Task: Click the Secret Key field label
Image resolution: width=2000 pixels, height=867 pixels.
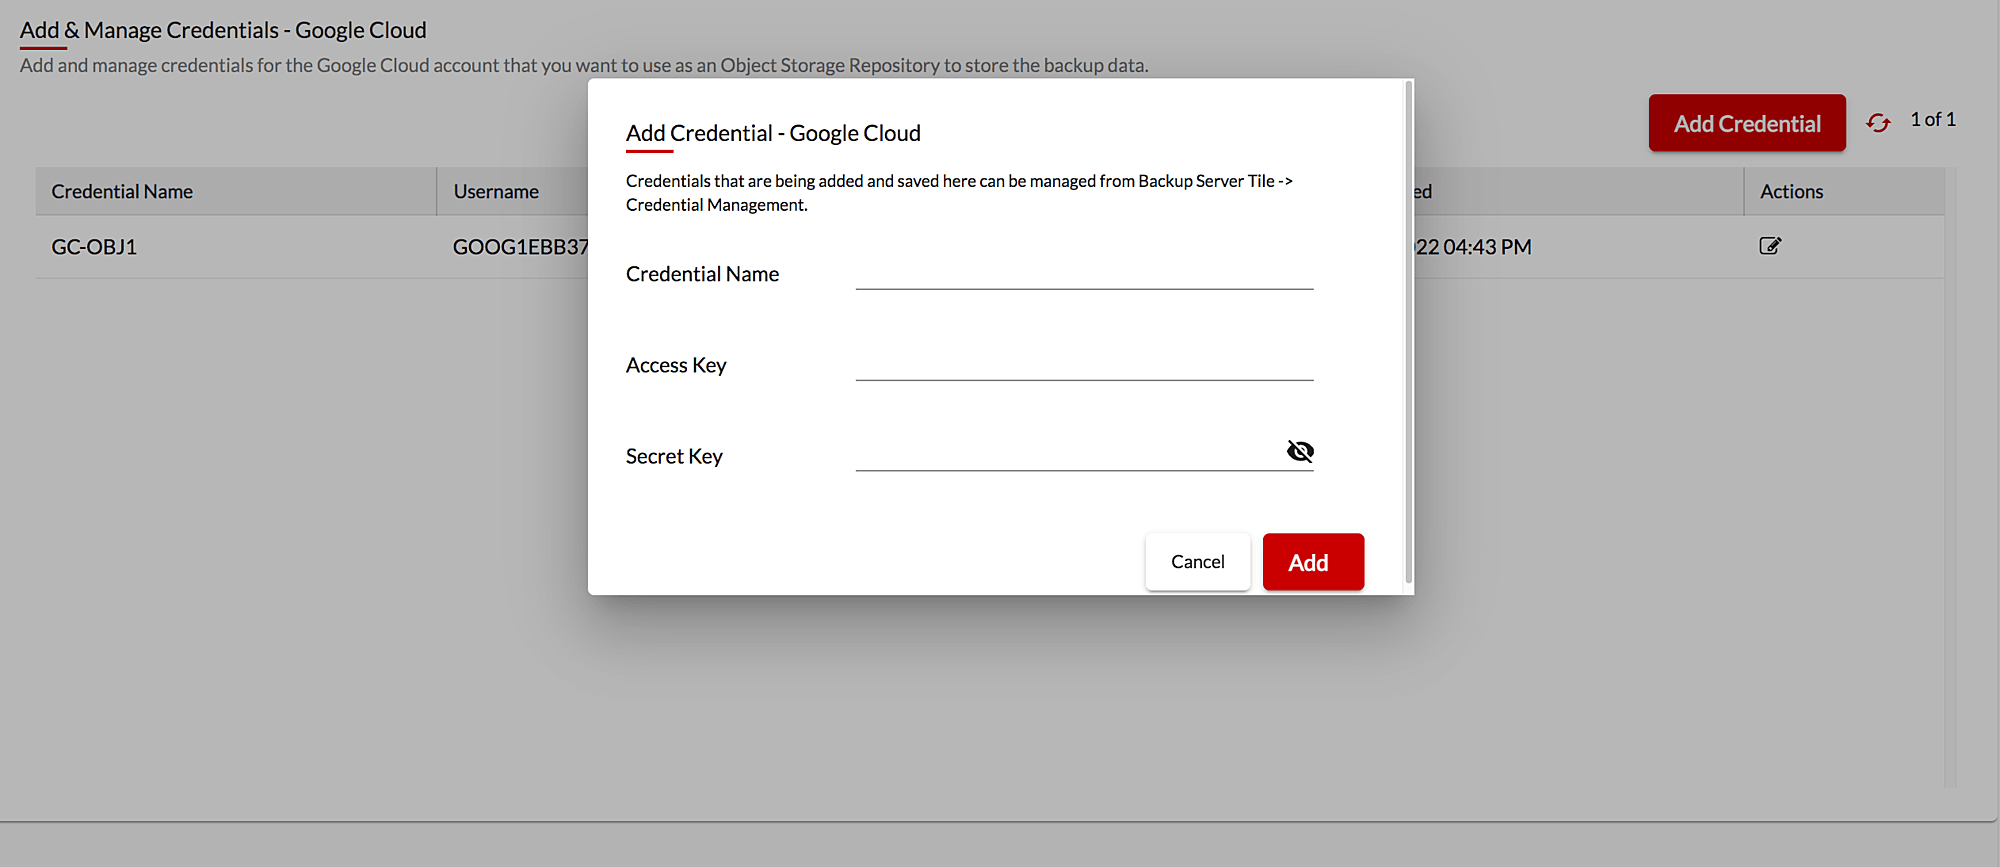Action: point(674,456)
